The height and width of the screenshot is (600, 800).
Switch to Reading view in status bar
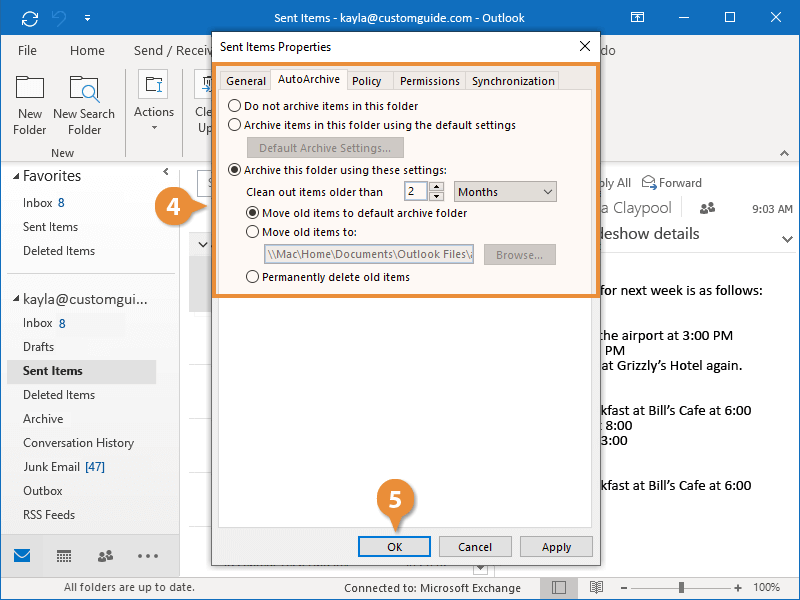pyautogui.click(x=596, y=588)
